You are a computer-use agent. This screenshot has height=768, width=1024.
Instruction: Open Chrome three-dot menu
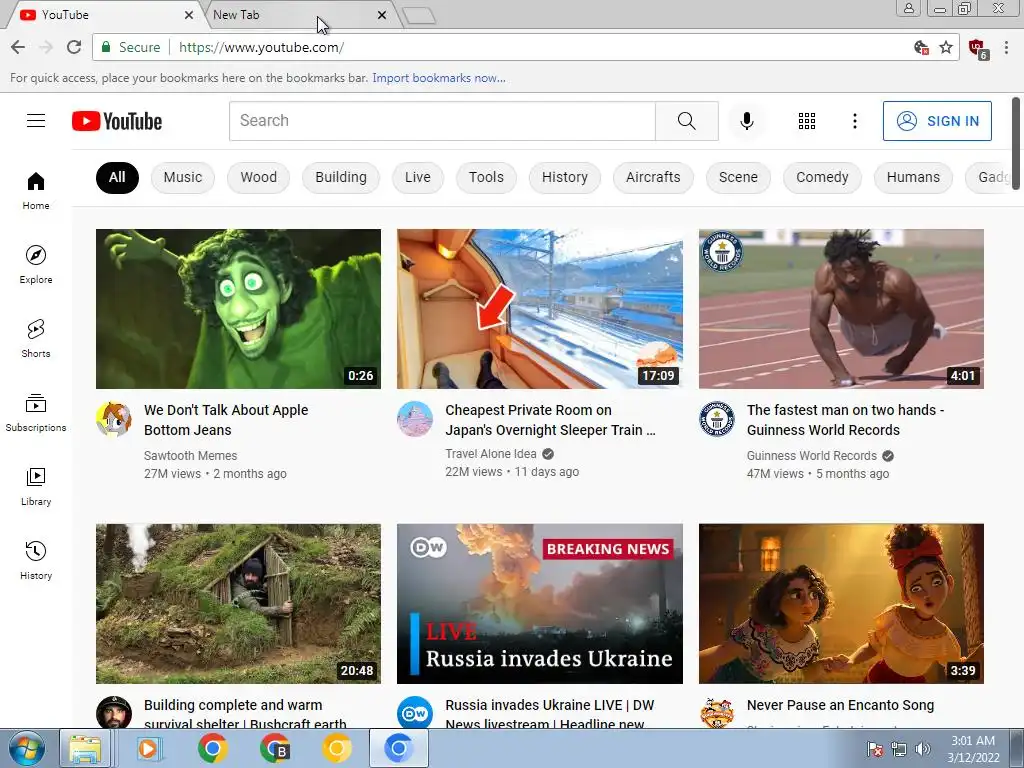(x=1006, y=47)
